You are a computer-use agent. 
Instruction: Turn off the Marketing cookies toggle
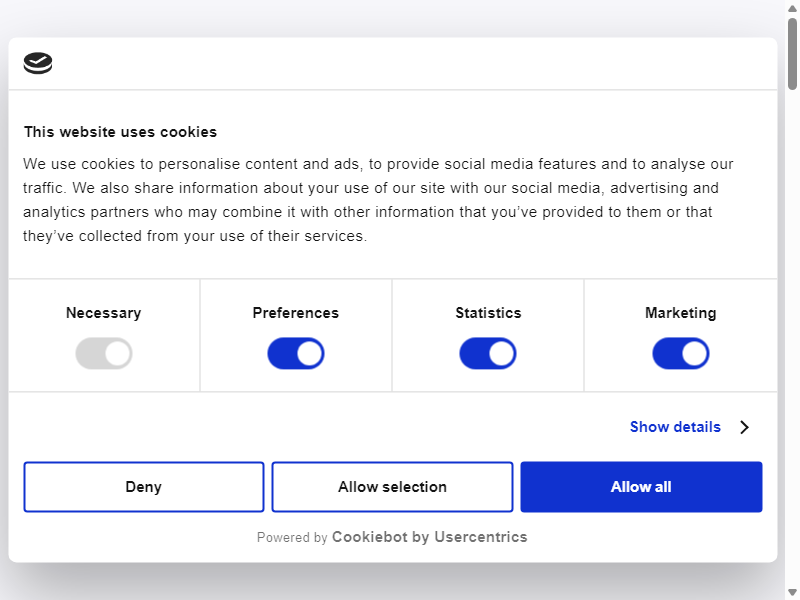click(681, 353)
